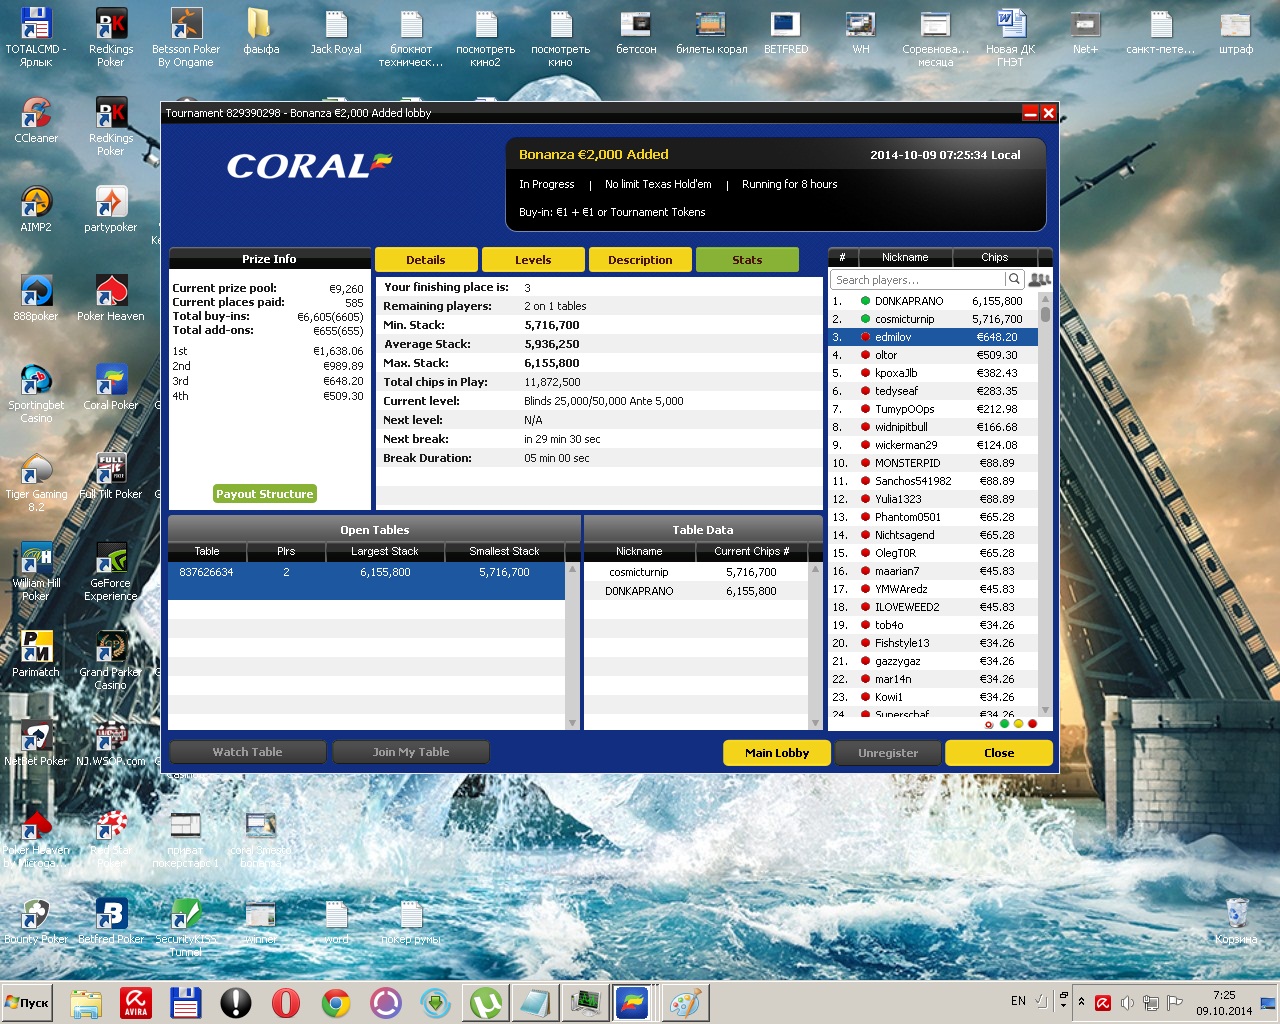The height and width of the screenshot is (1024, 1280).
Task: Open the Start (Пуск) menu
Action: click(27, 1002)
